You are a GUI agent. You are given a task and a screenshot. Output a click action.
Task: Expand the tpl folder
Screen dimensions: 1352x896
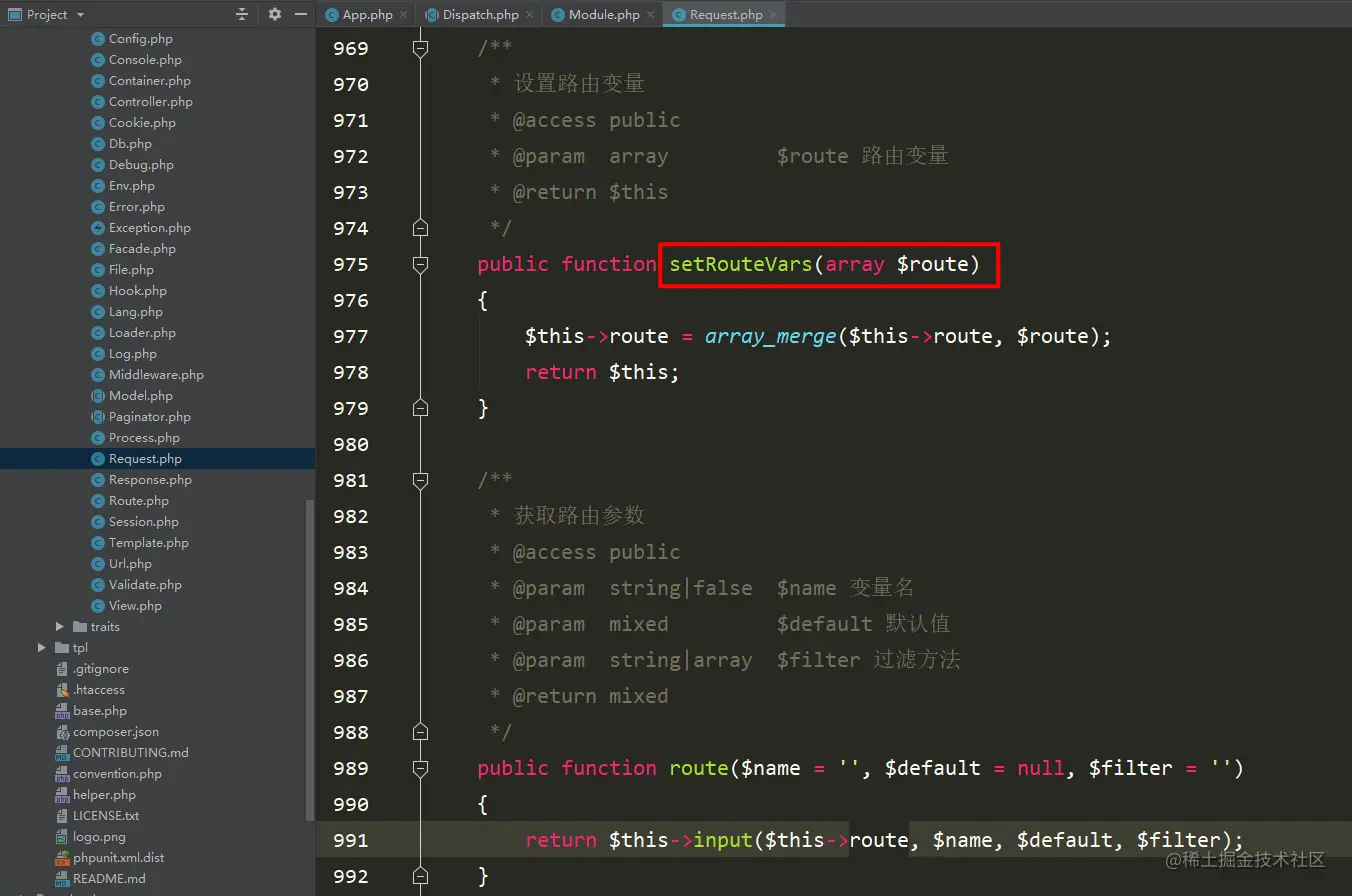click(x=42, y=648)
